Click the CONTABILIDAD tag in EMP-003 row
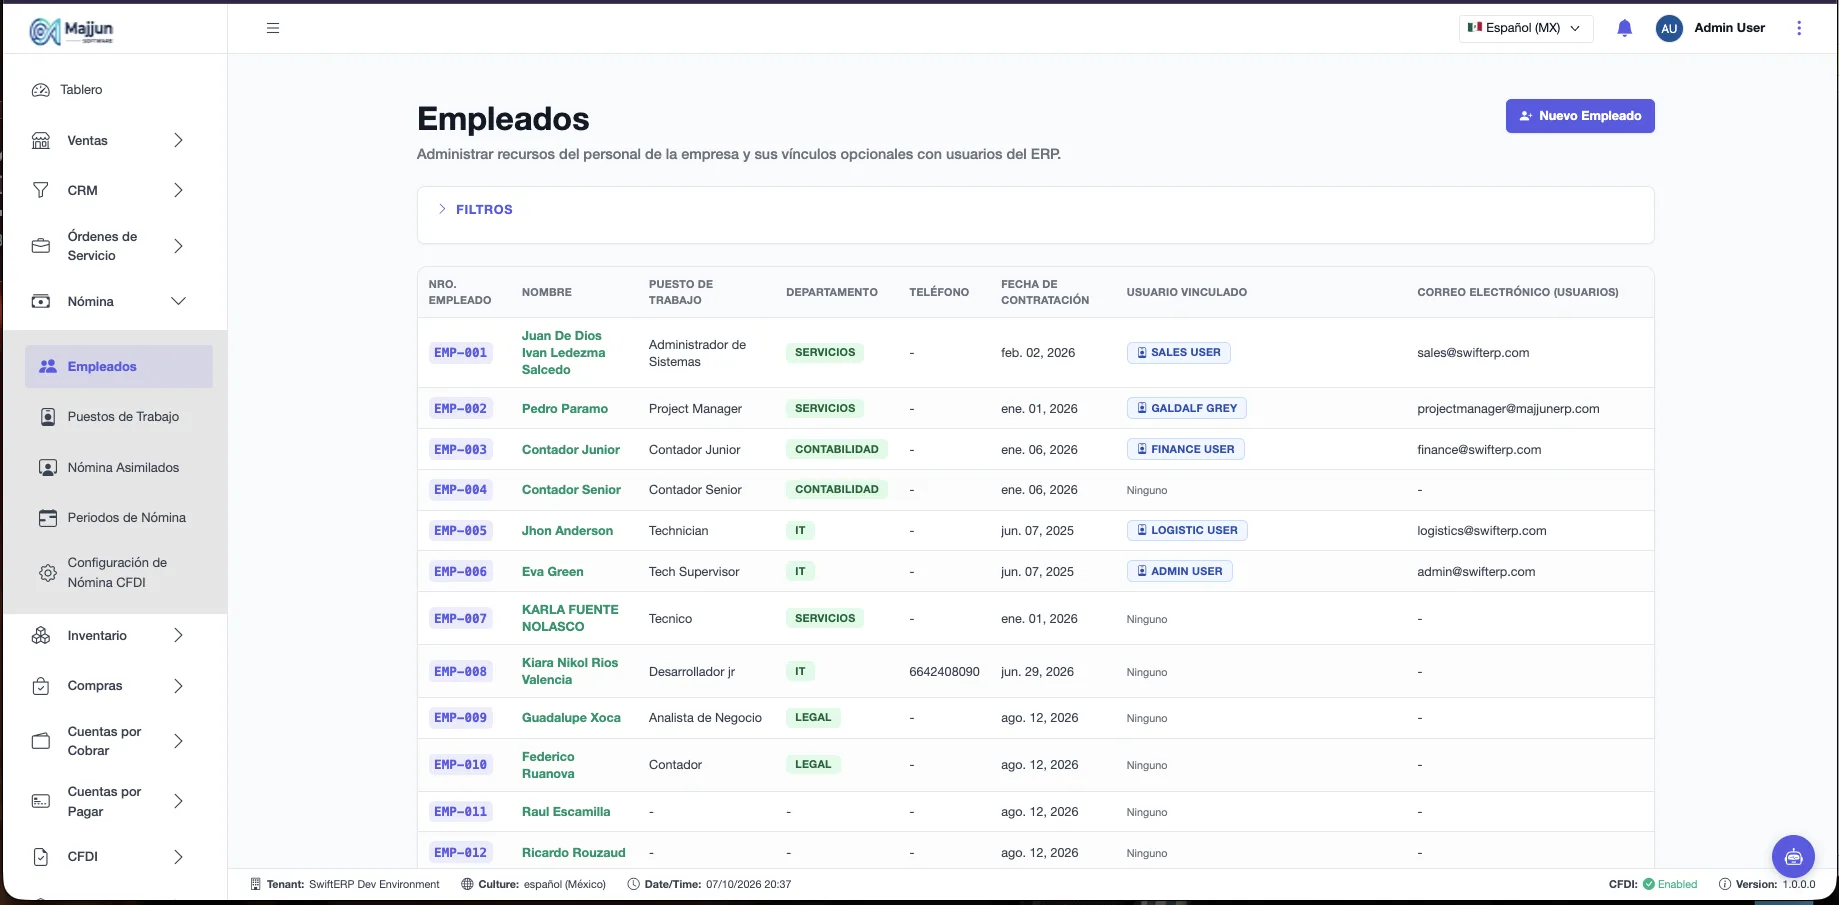The image size is (1839, 905). click(837, 449)
